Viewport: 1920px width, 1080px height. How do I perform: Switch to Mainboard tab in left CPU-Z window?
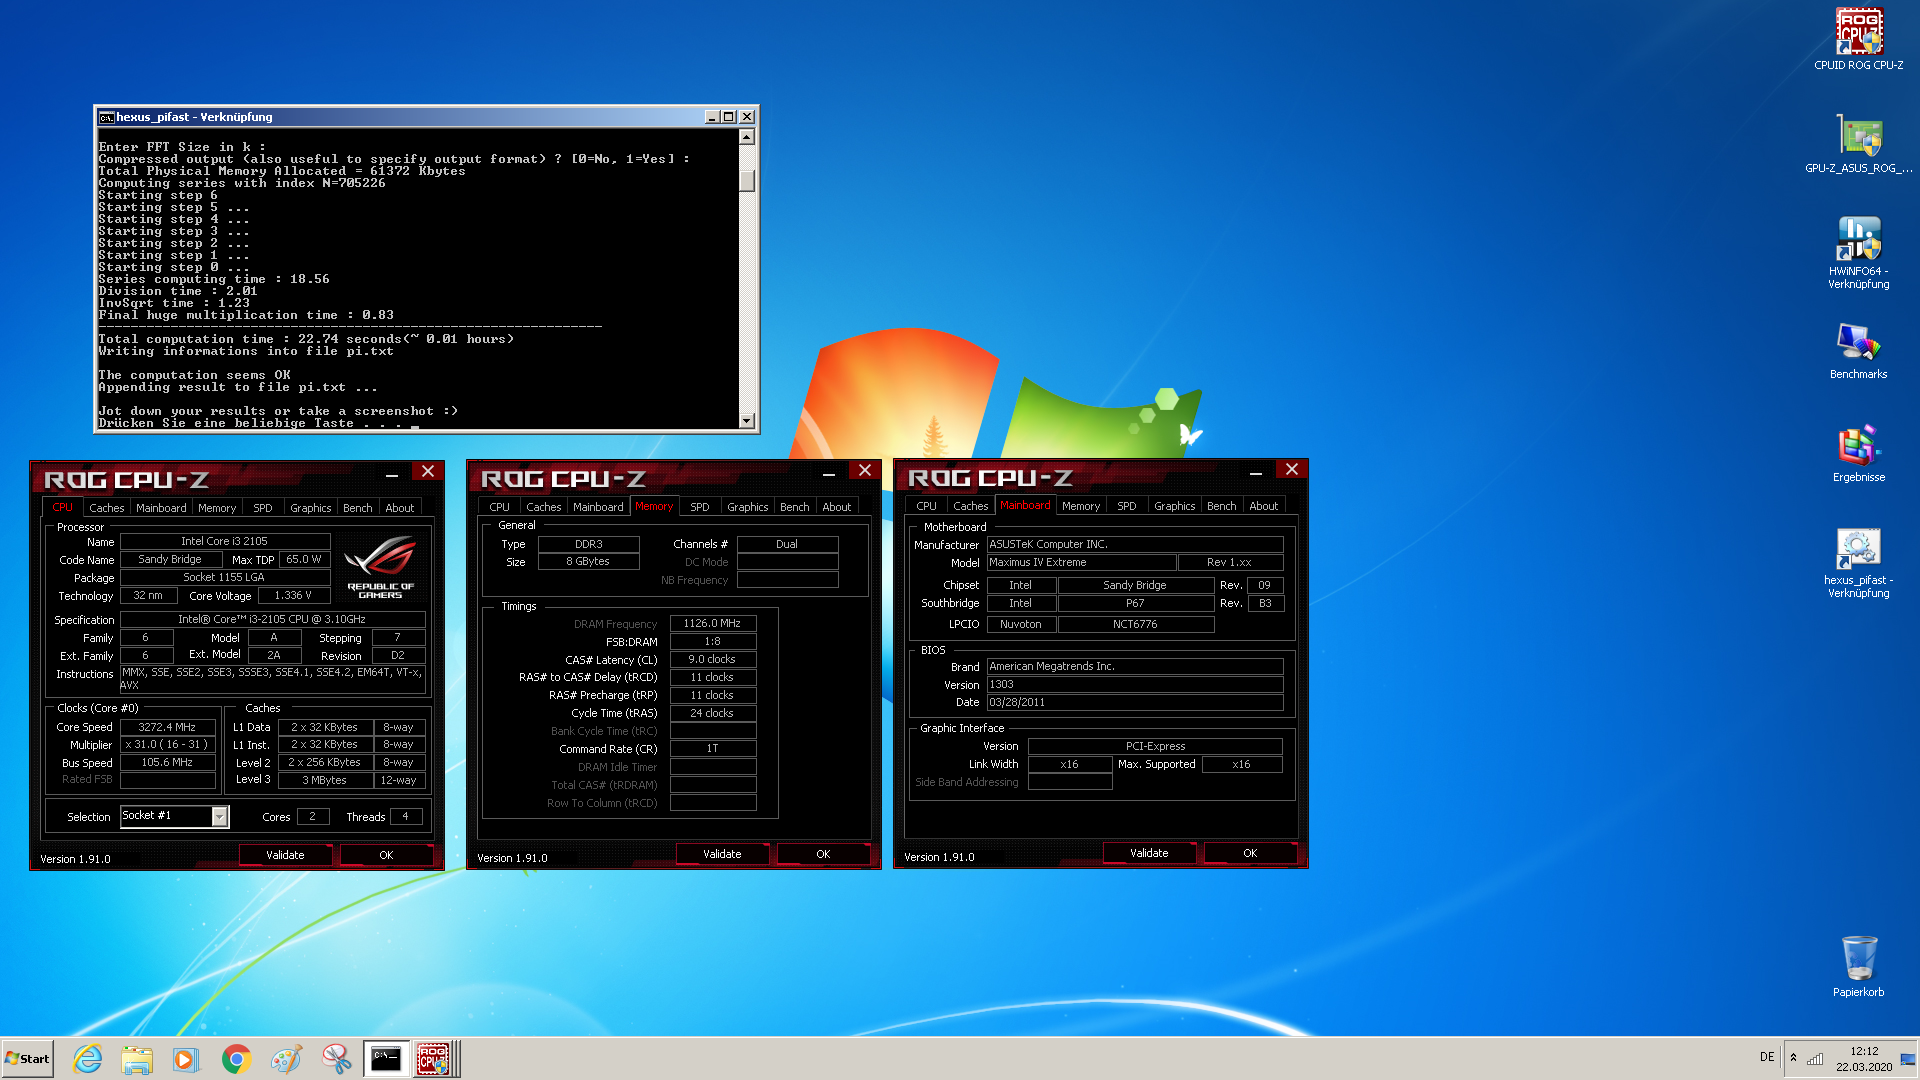point(161,508)
